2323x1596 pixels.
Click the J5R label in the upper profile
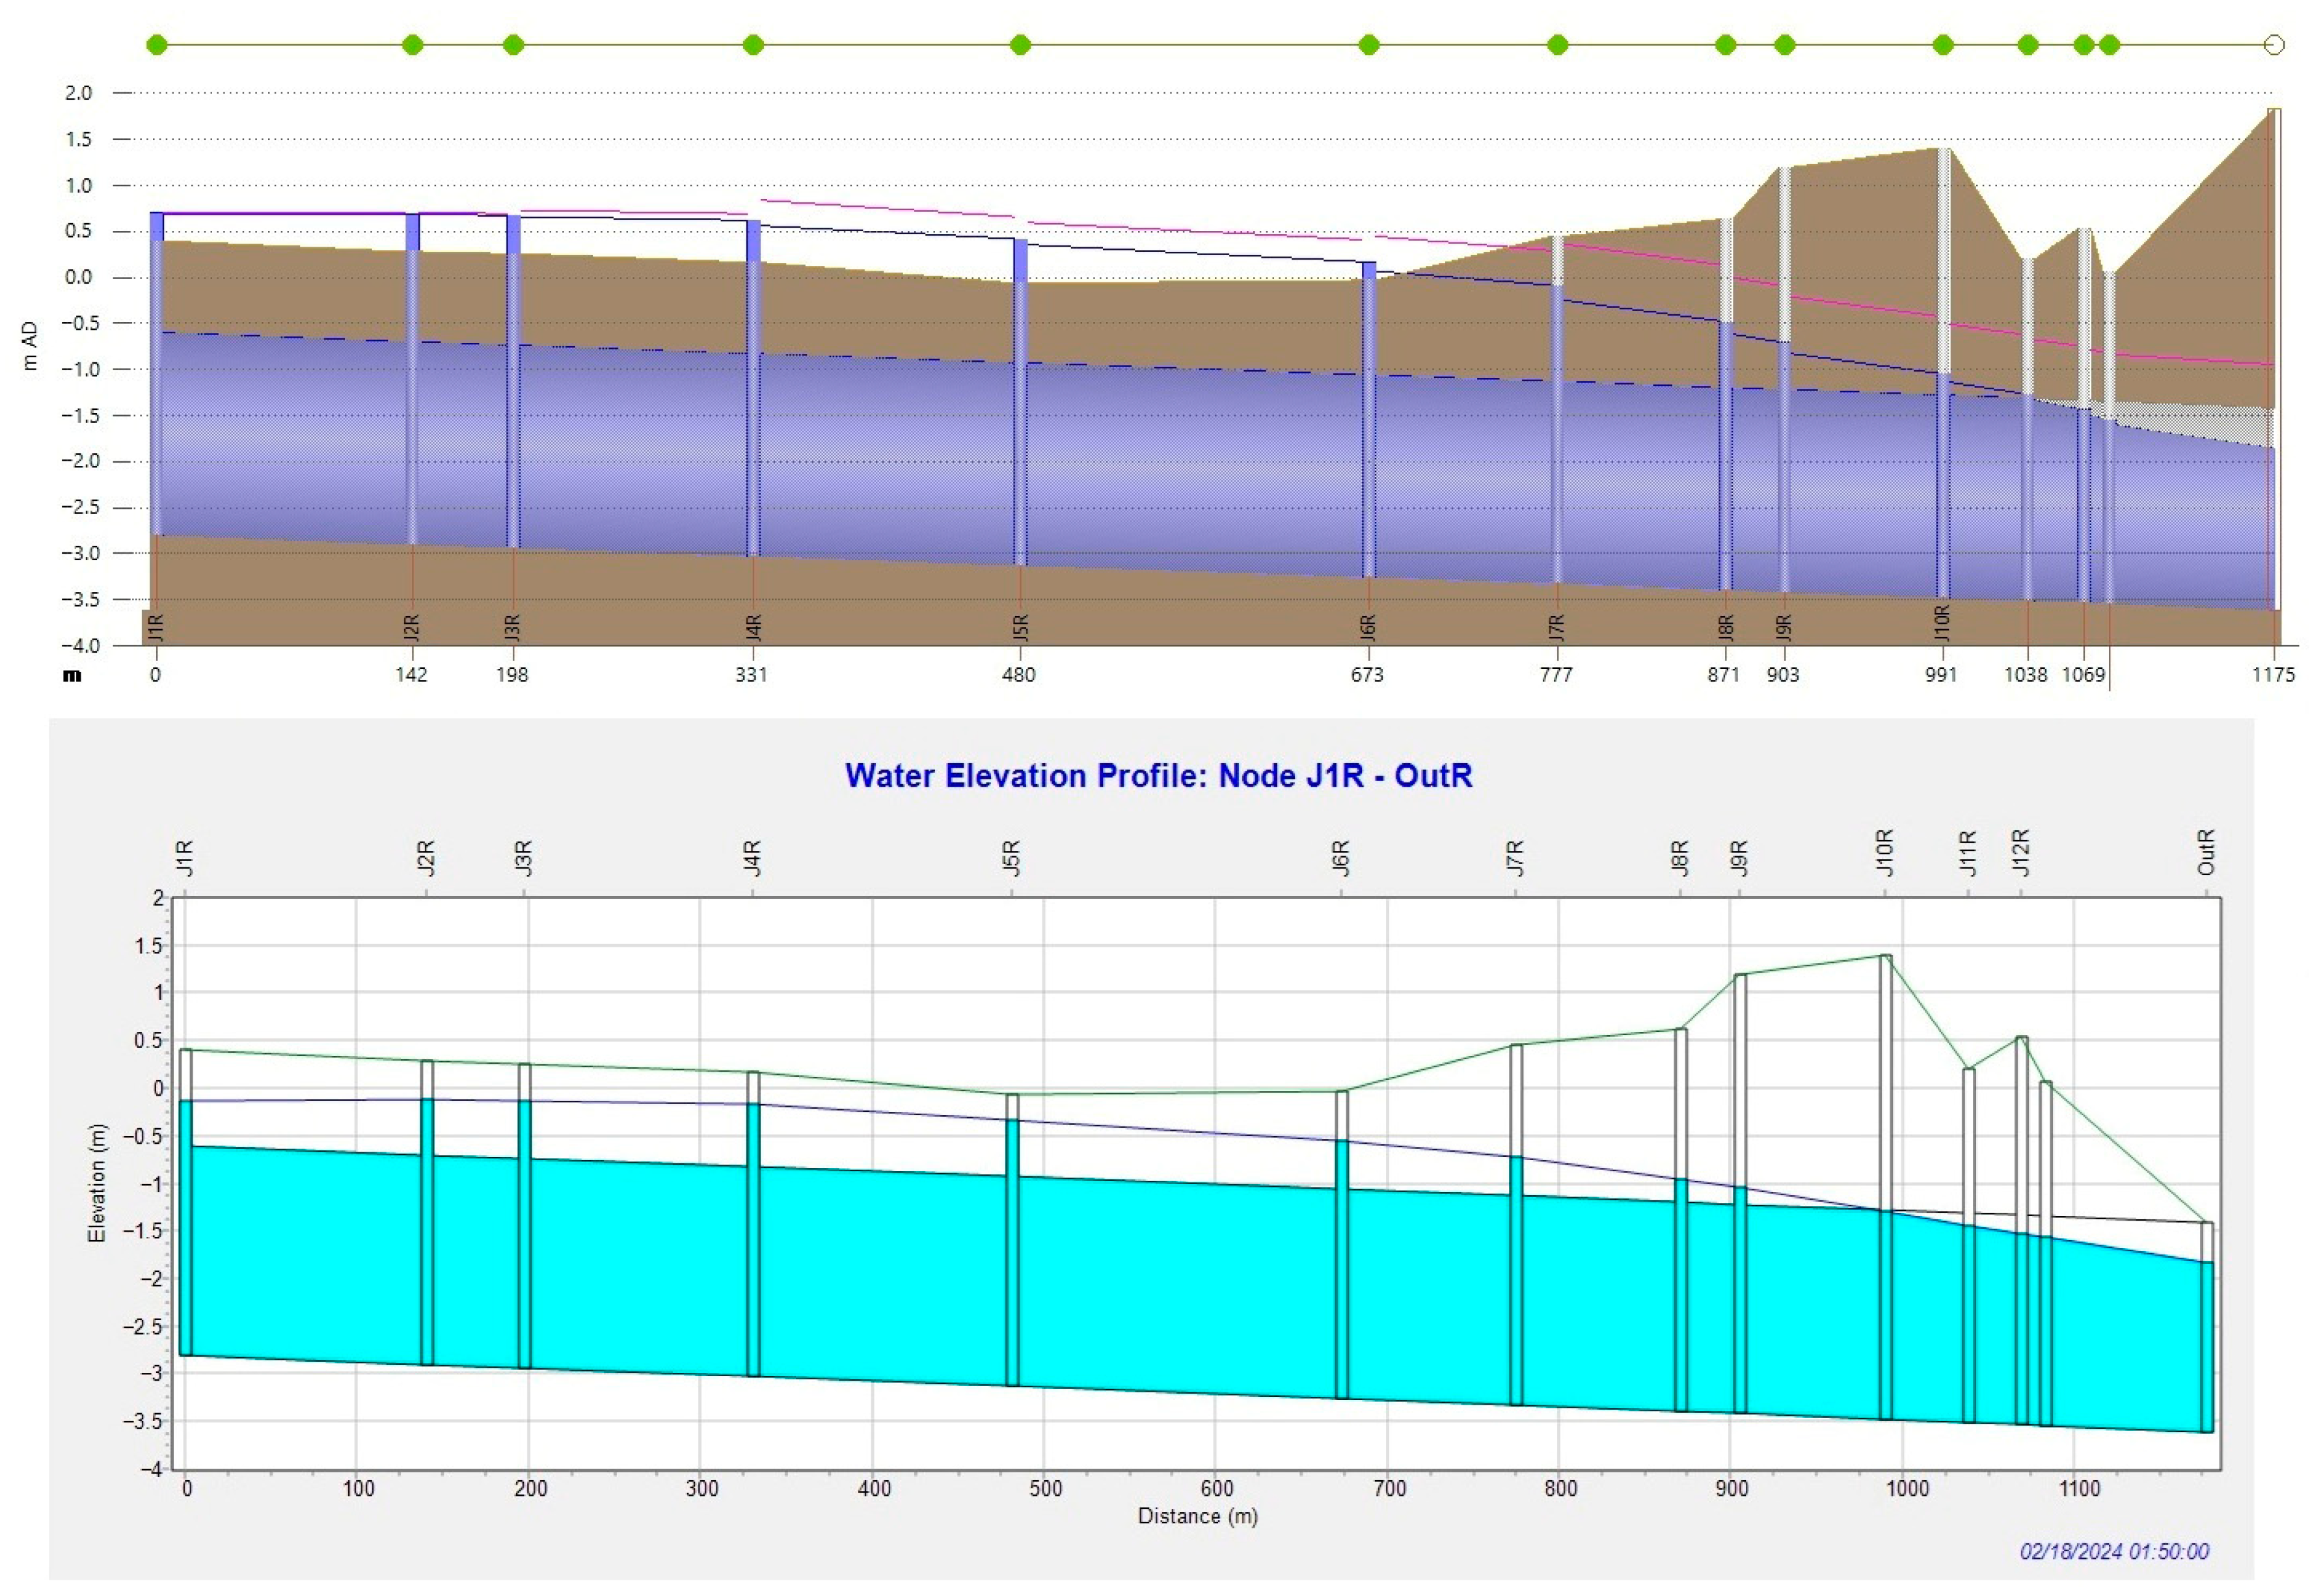tap(1021, 627)
